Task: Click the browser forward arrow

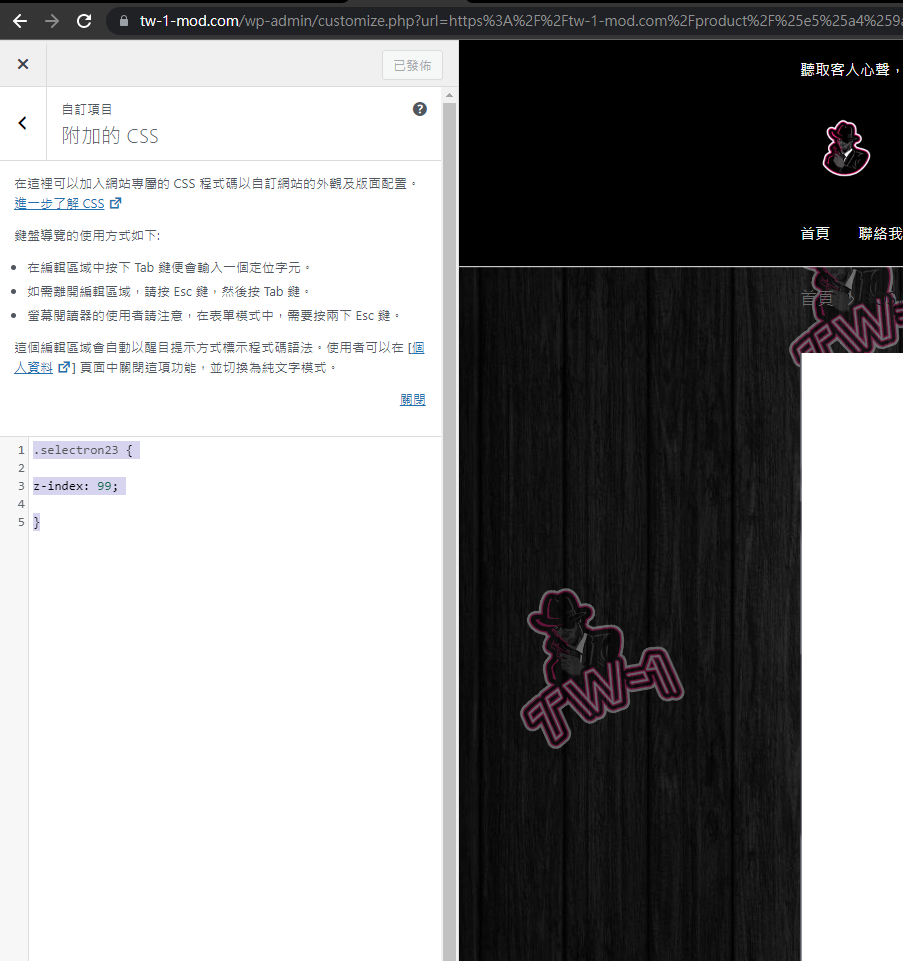Action: [52, 20]
